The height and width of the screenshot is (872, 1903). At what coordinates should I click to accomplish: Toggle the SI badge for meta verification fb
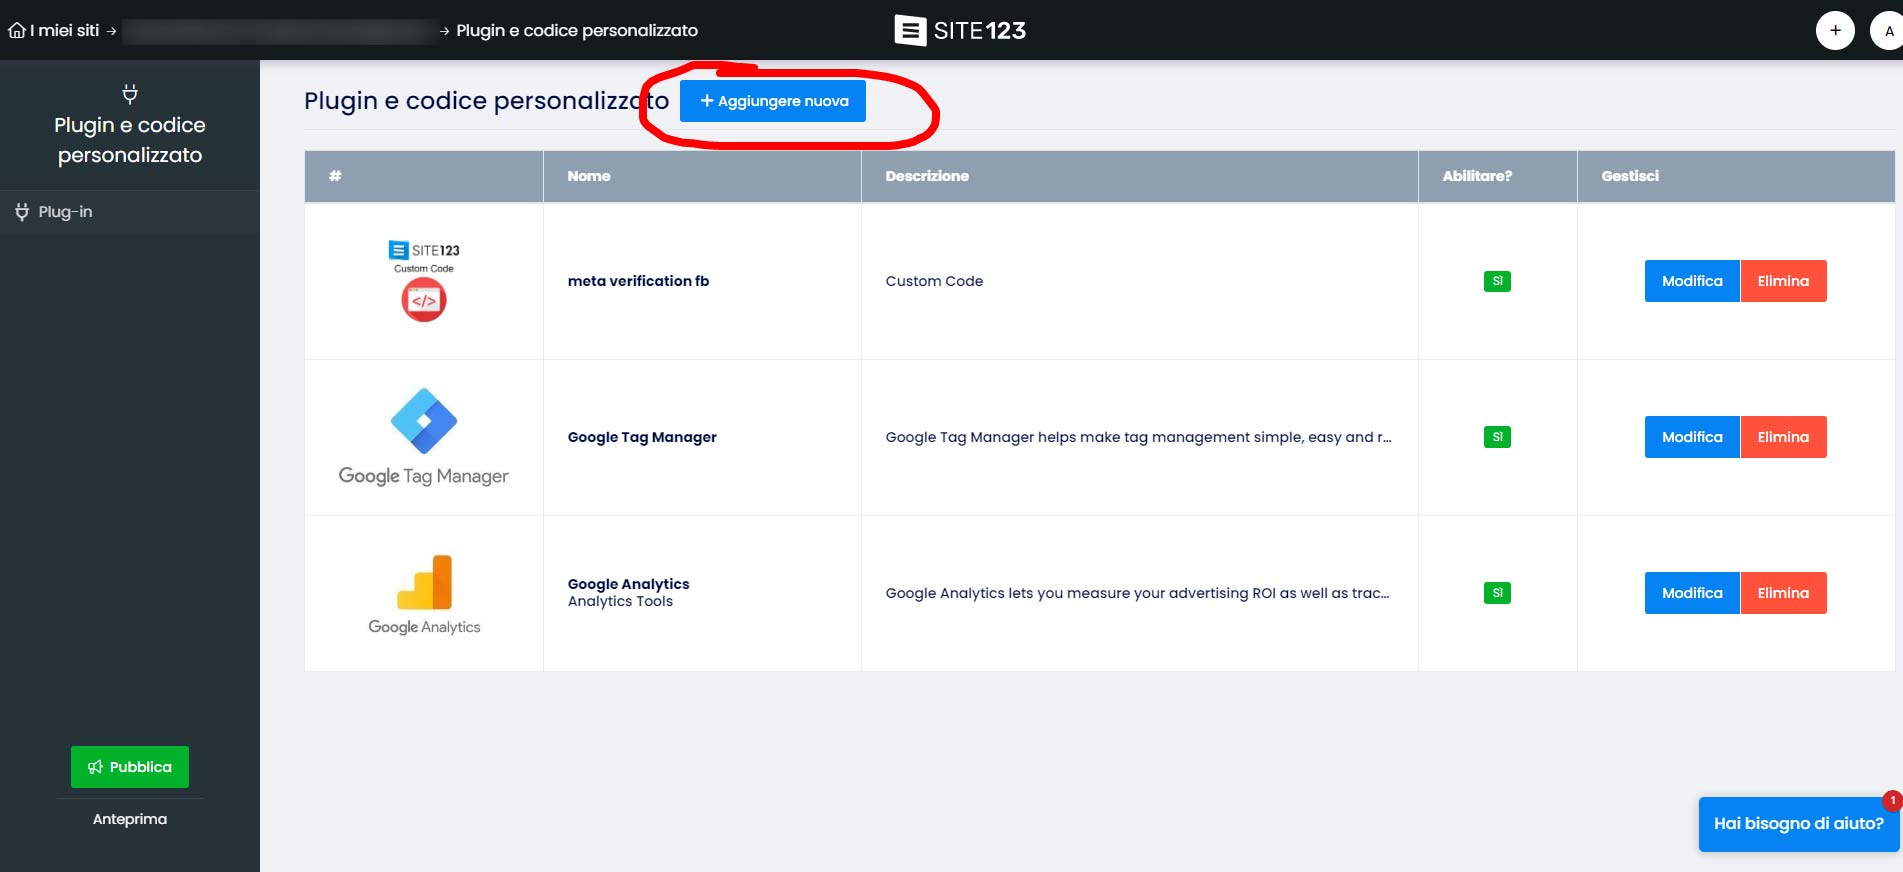pyautogui.click(x=1497, y=281)
